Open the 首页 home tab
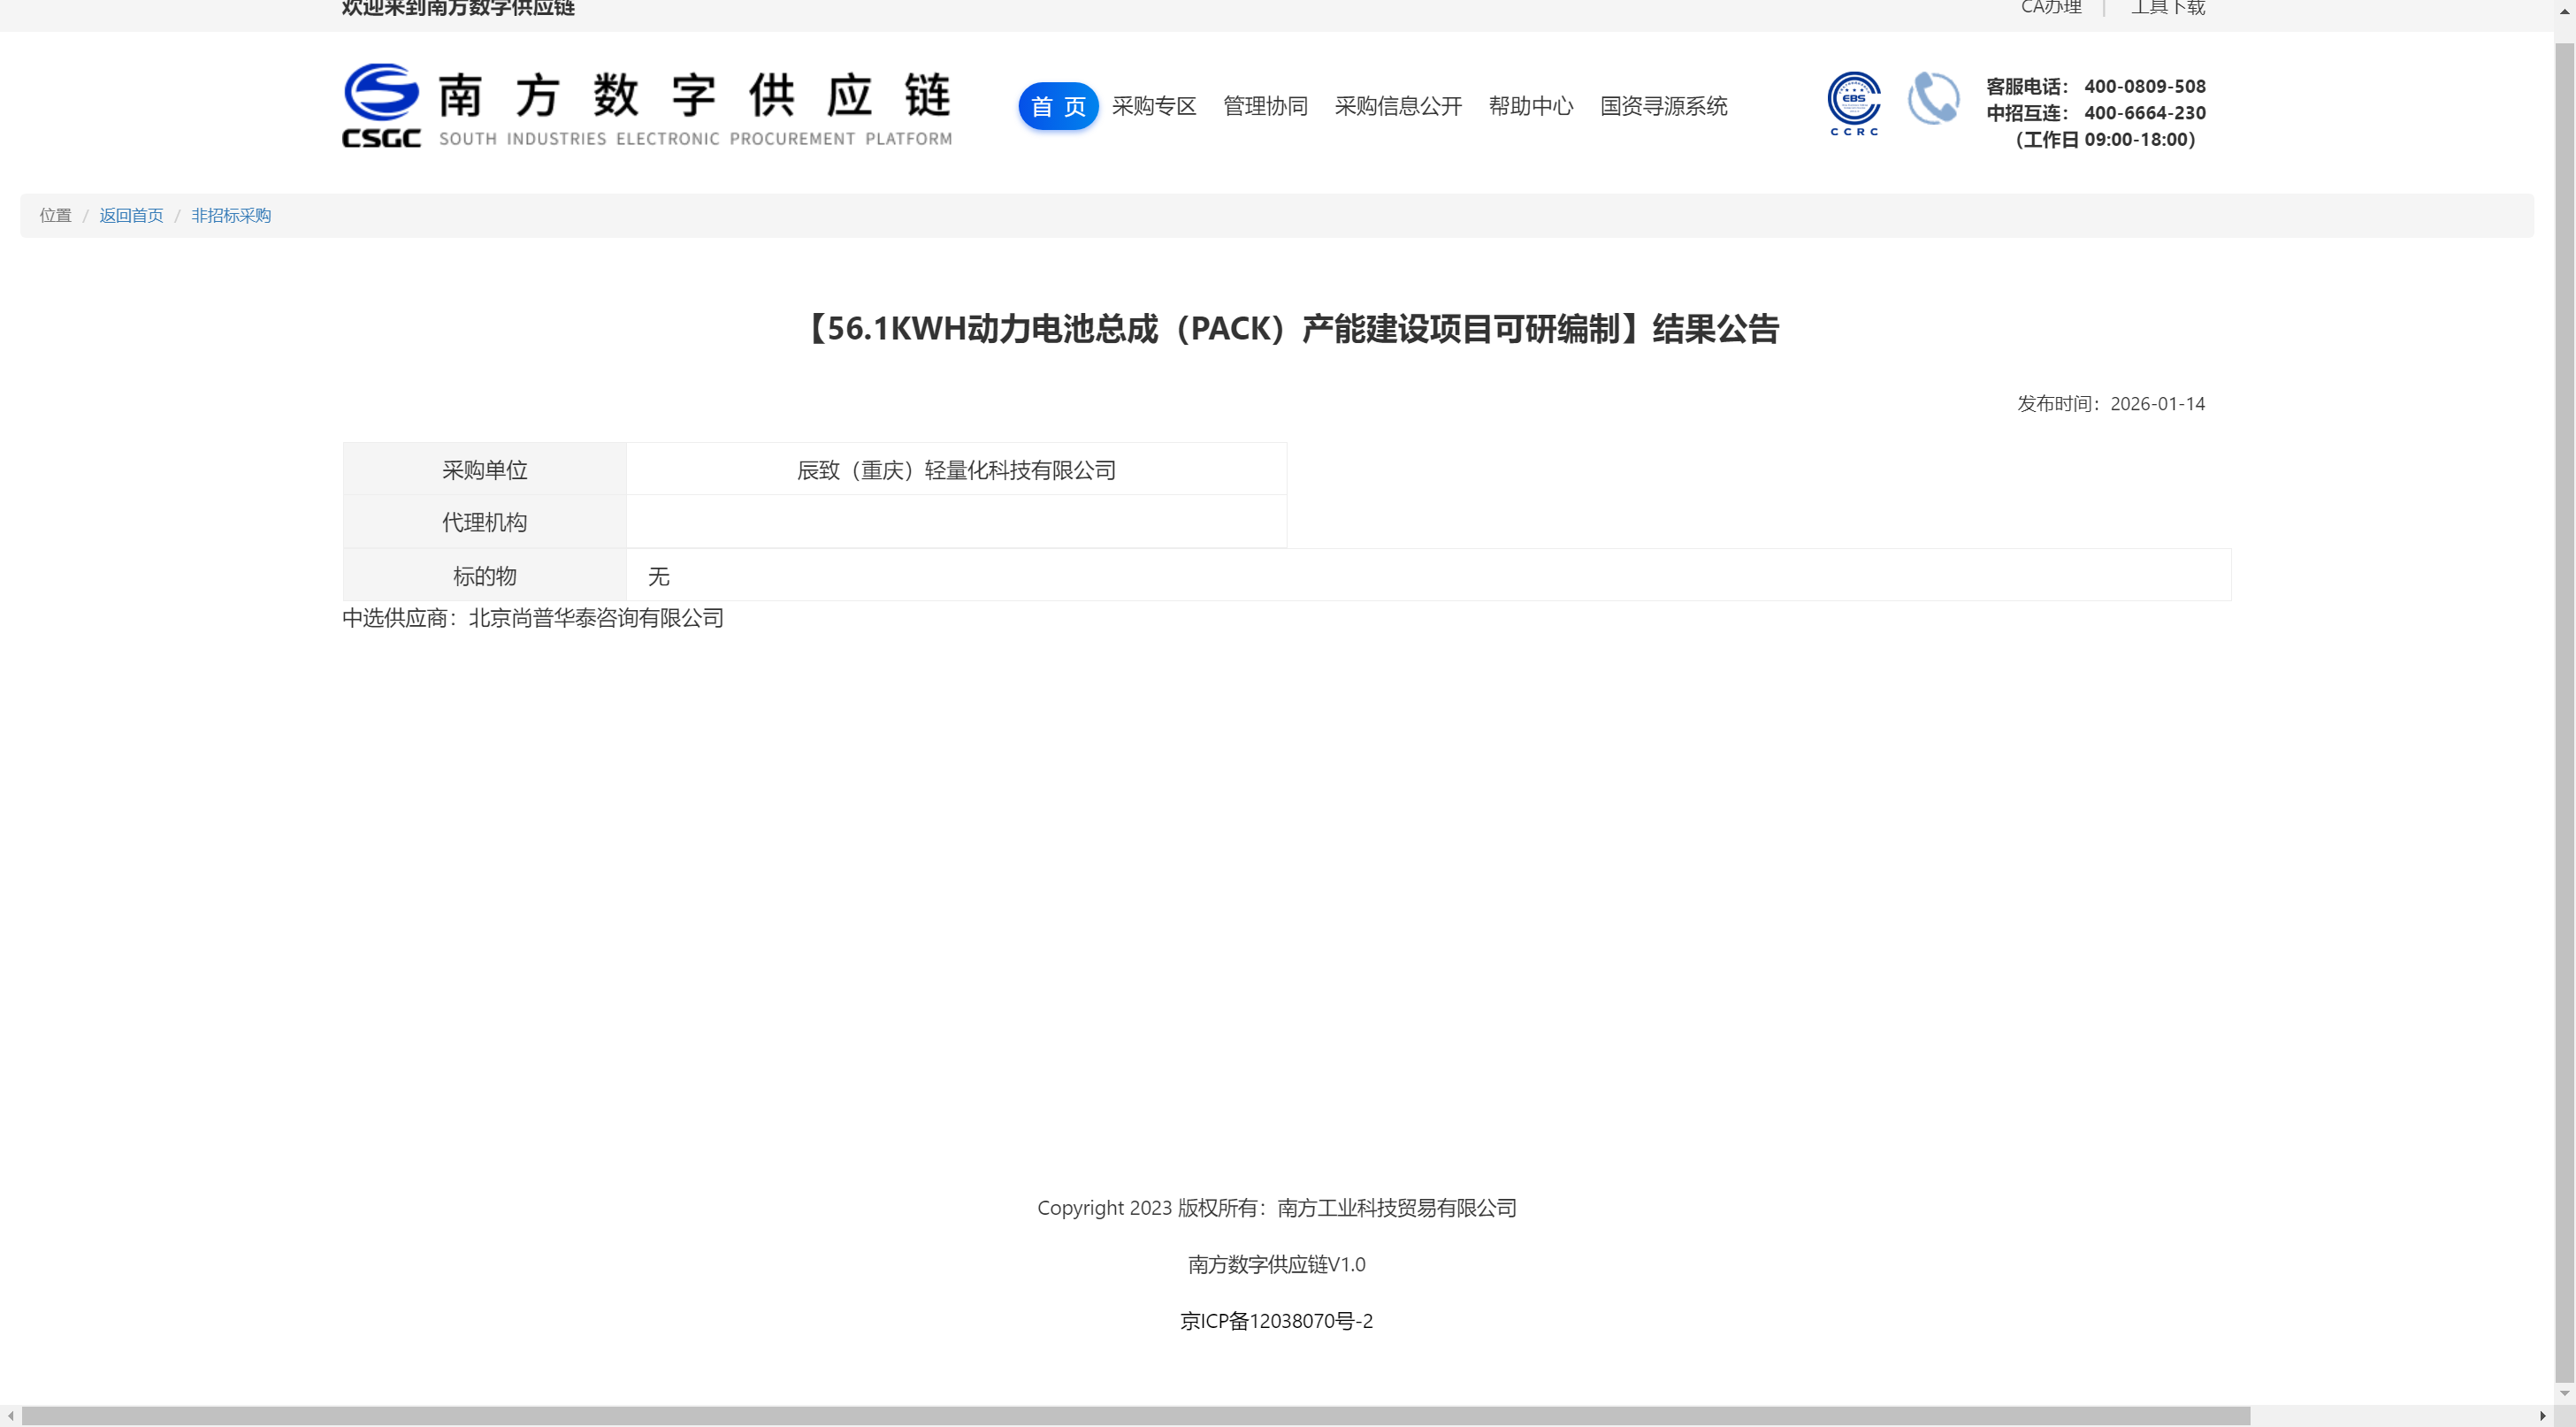This screenshot has width=2576, height=1427. point(1058,106)
